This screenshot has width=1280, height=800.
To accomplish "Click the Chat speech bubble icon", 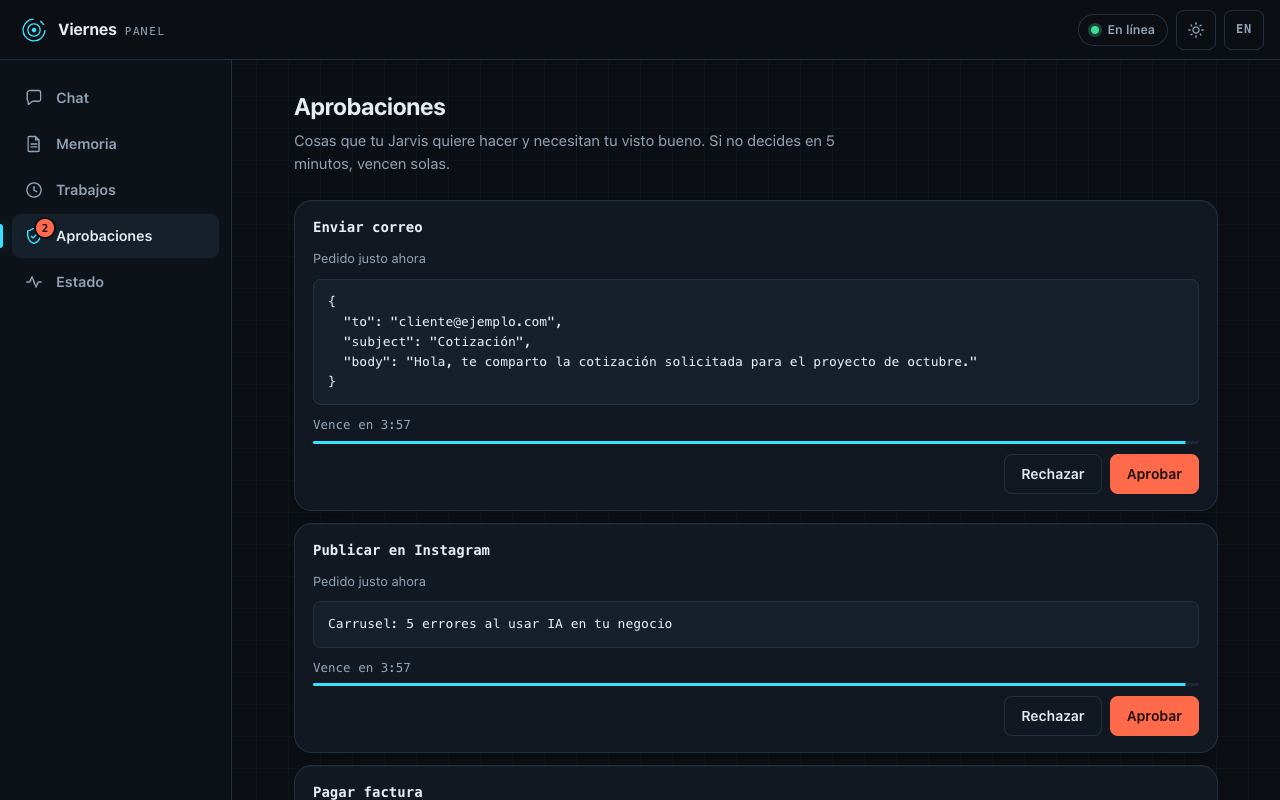I will click(34, 98).
